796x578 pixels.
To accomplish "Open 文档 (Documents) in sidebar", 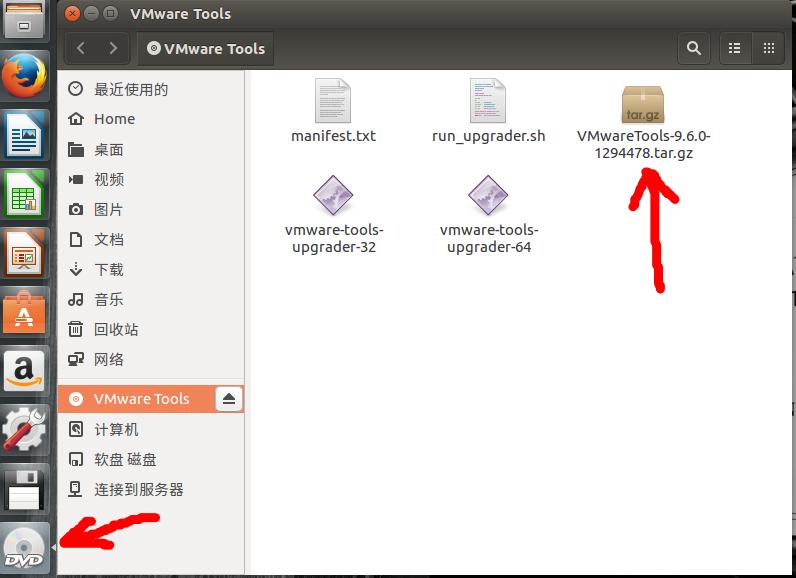I will tap(151, 239).
